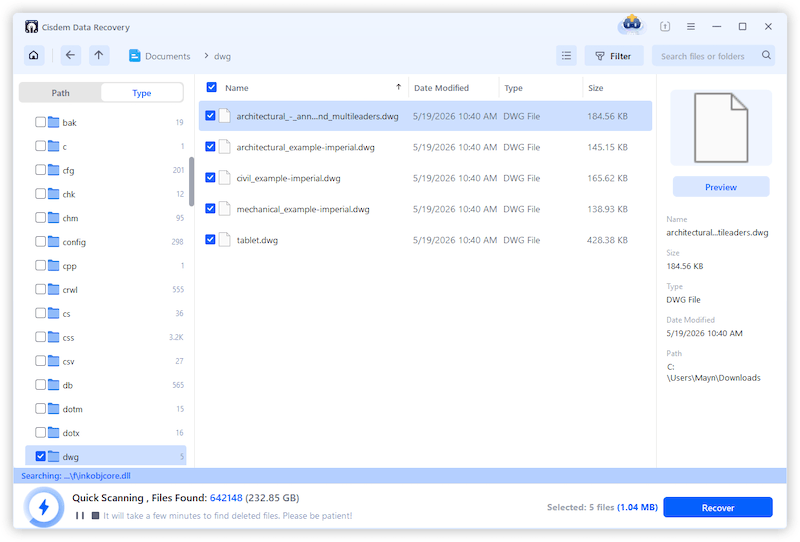Click the Preview button
The width and height of the screenshot is (800, 542).
pos(721,187)
